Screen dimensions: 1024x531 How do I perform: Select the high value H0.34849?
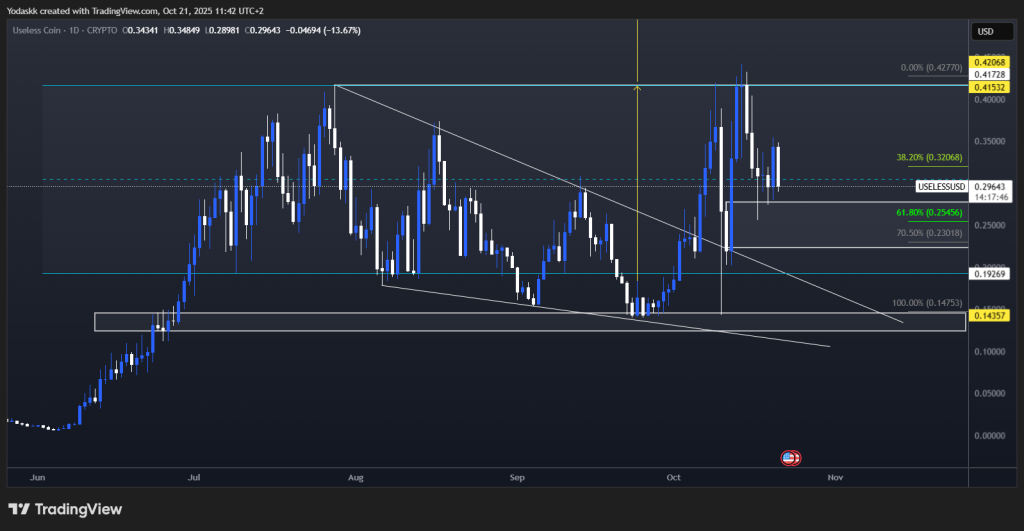click(x=181, y=31)
